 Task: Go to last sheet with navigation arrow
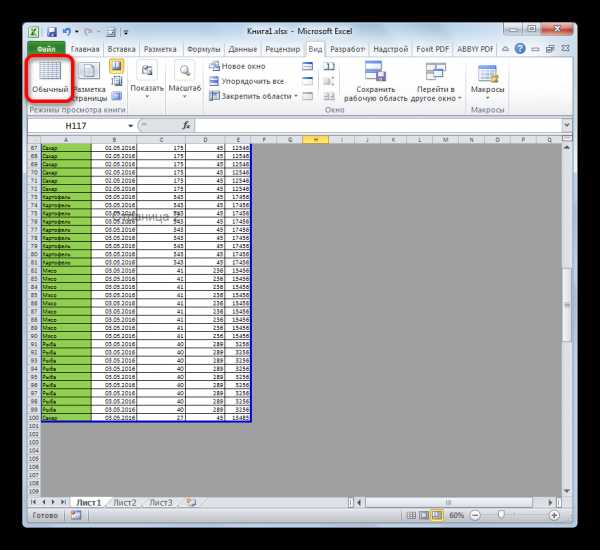(x=64, y=502)
